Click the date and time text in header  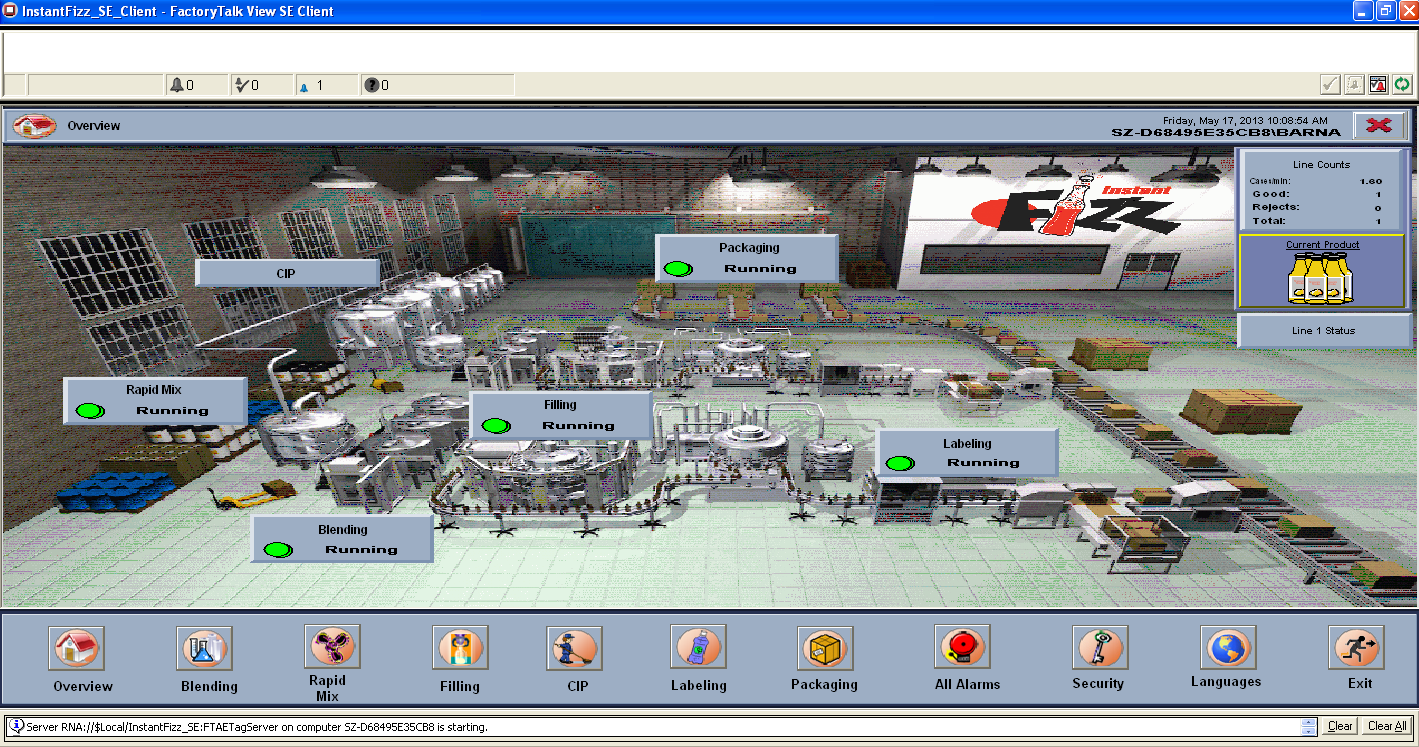1245,120
